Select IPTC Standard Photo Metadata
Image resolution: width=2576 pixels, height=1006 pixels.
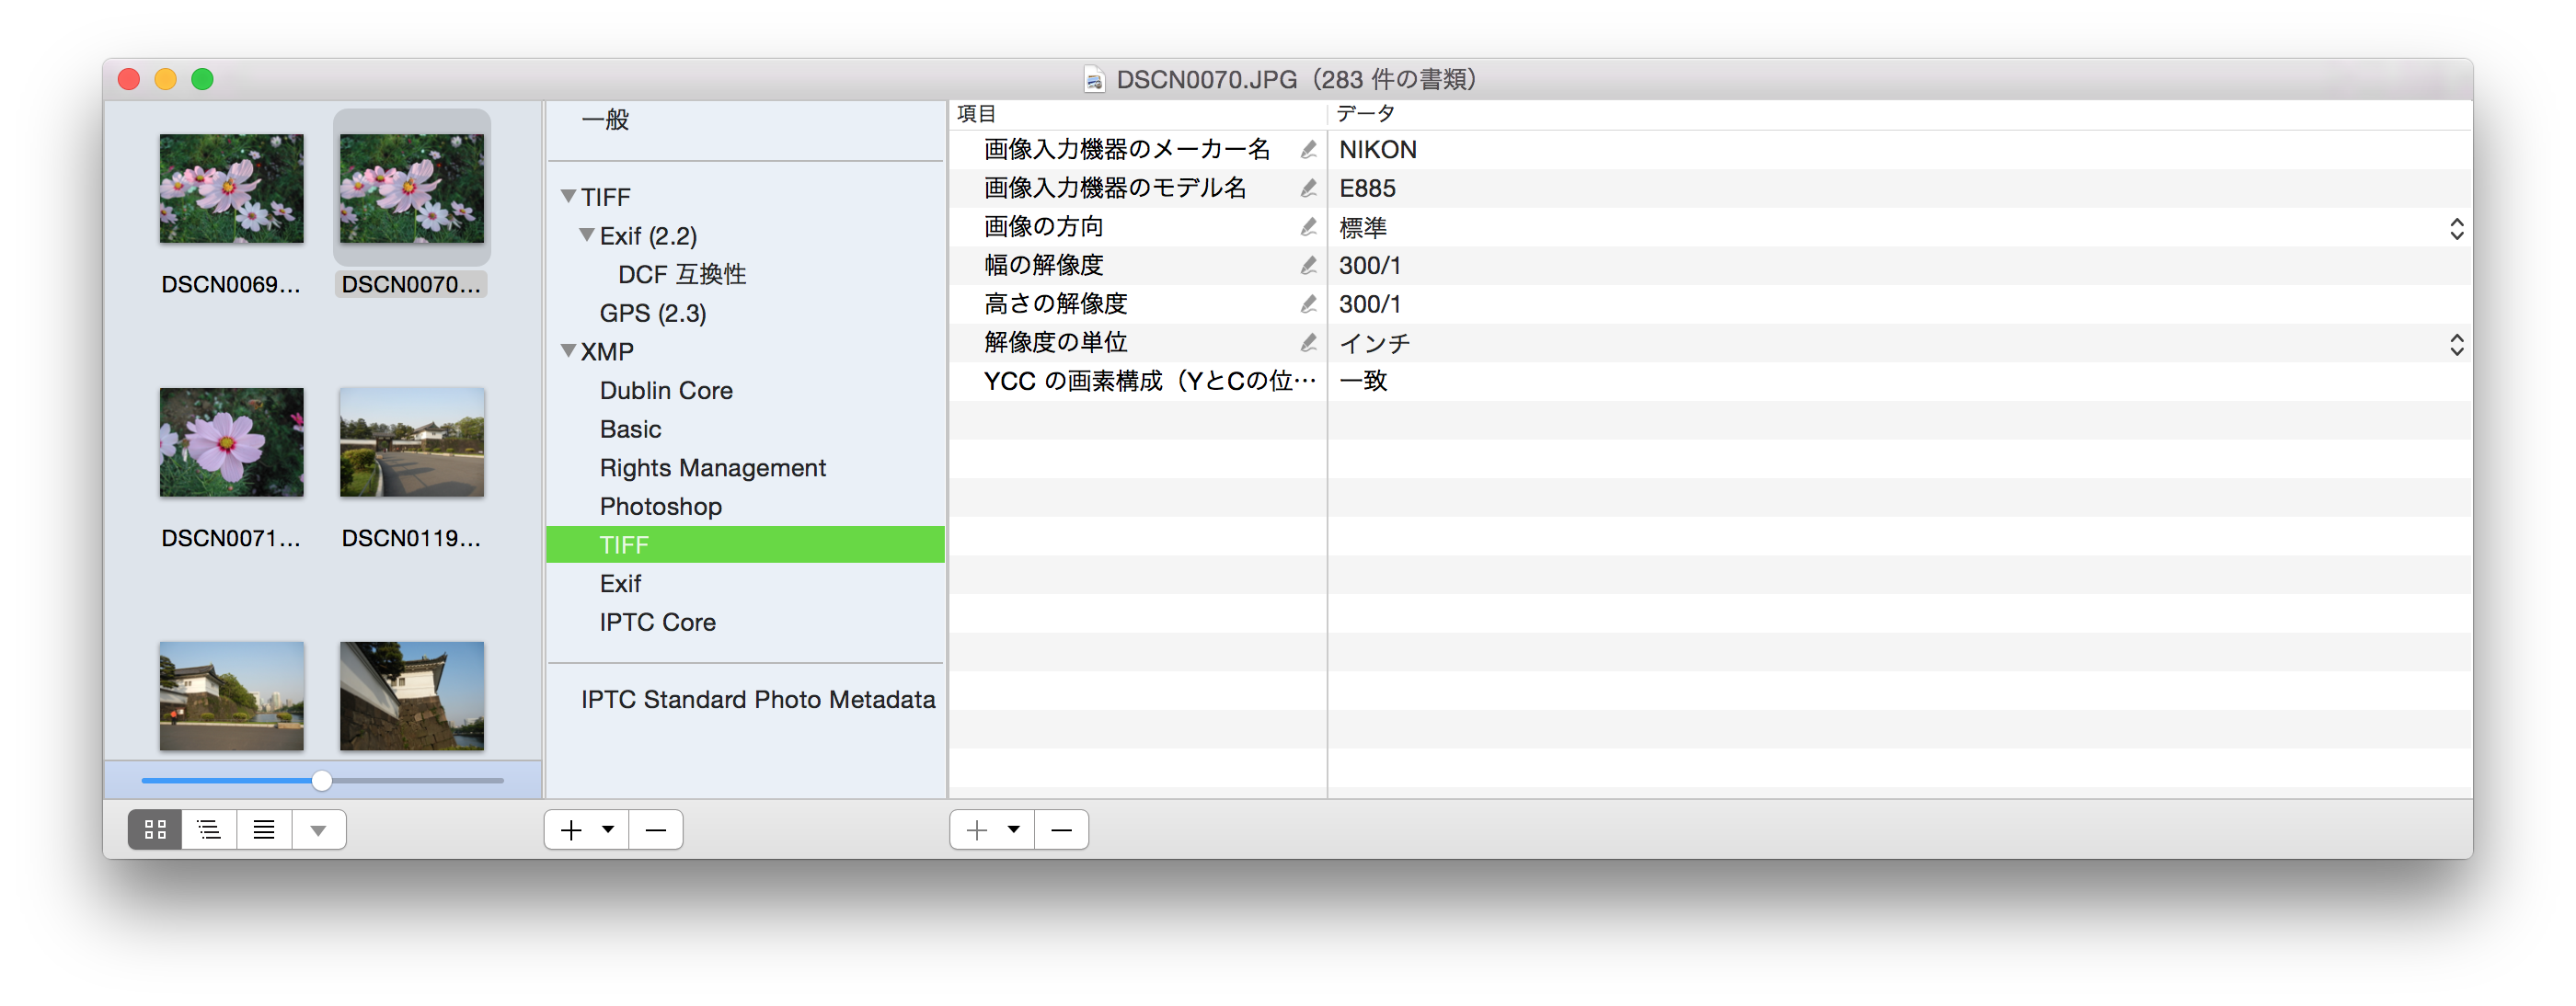(x=758, y=699)
